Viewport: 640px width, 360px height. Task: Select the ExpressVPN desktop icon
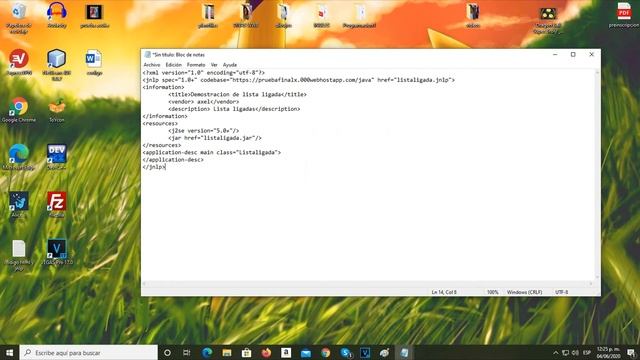click(19, 58)
